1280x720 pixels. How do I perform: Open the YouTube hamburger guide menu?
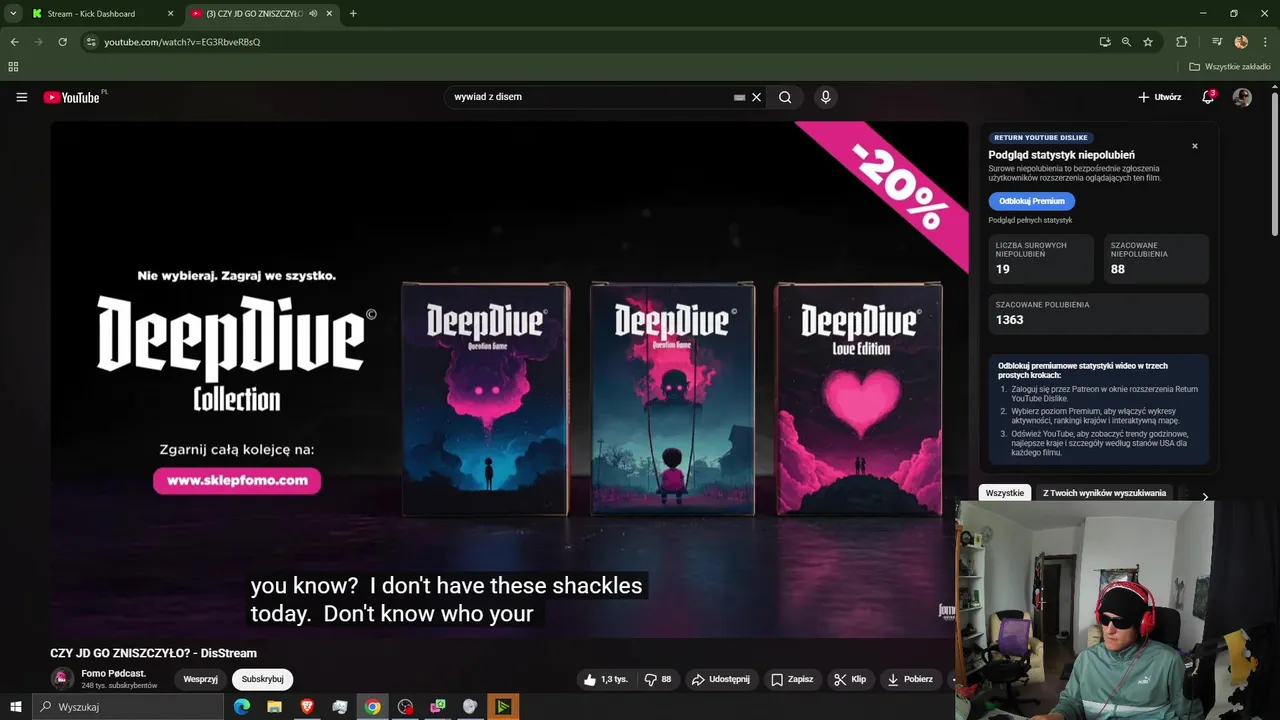(x=21, y=97)
